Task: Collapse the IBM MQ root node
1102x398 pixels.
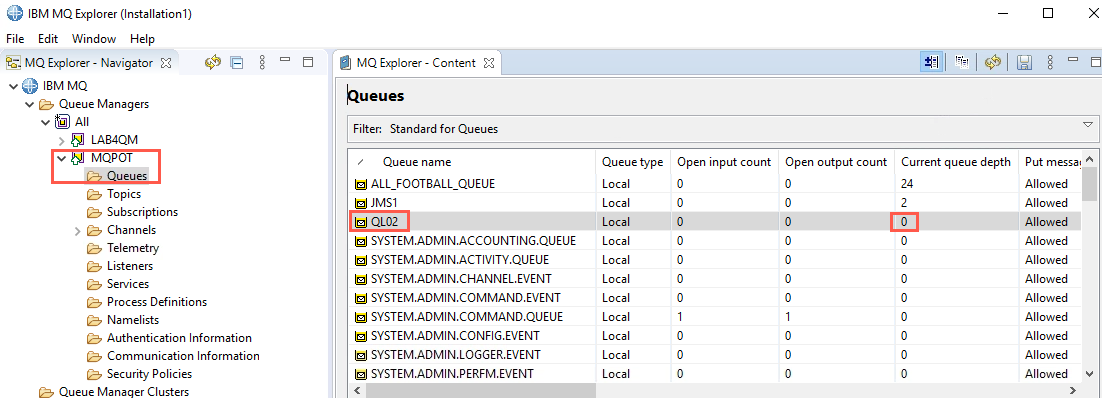Action: [x=13, y=86]
